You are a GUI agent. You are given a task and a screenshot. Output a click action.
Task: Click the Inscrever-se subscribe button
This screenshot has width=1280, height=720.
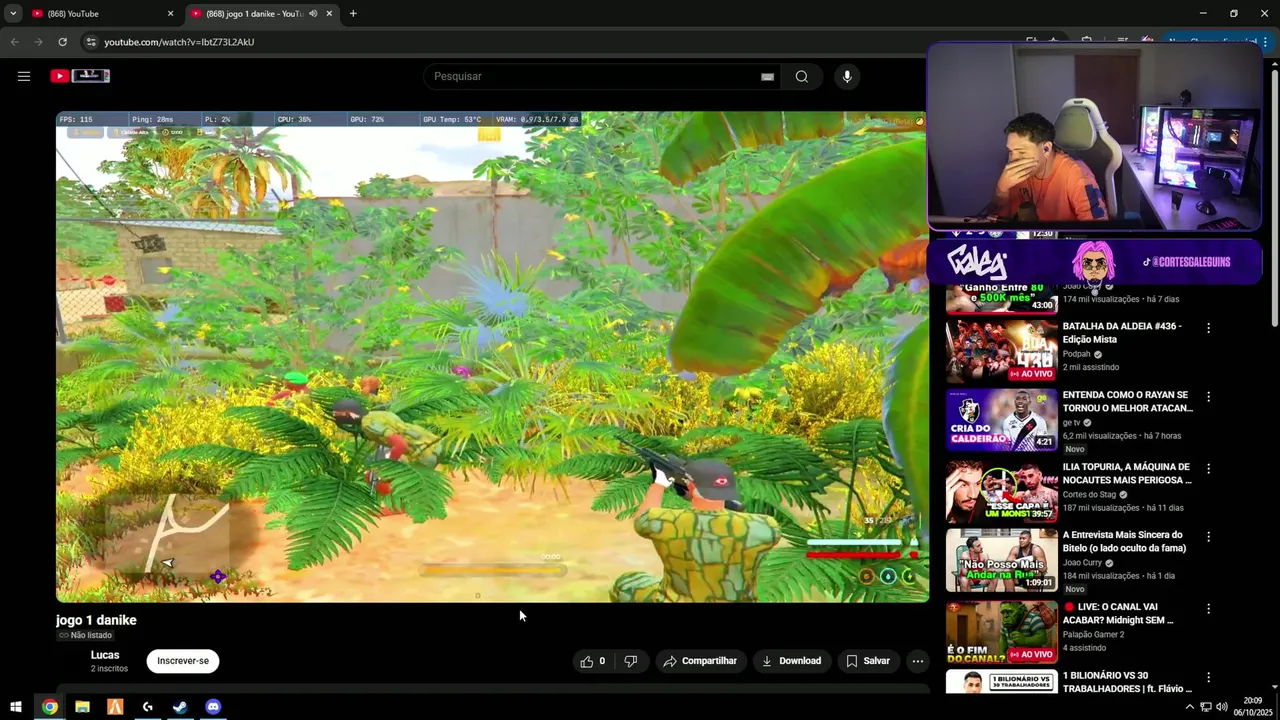pyautogui.click(x=183, y=661)
